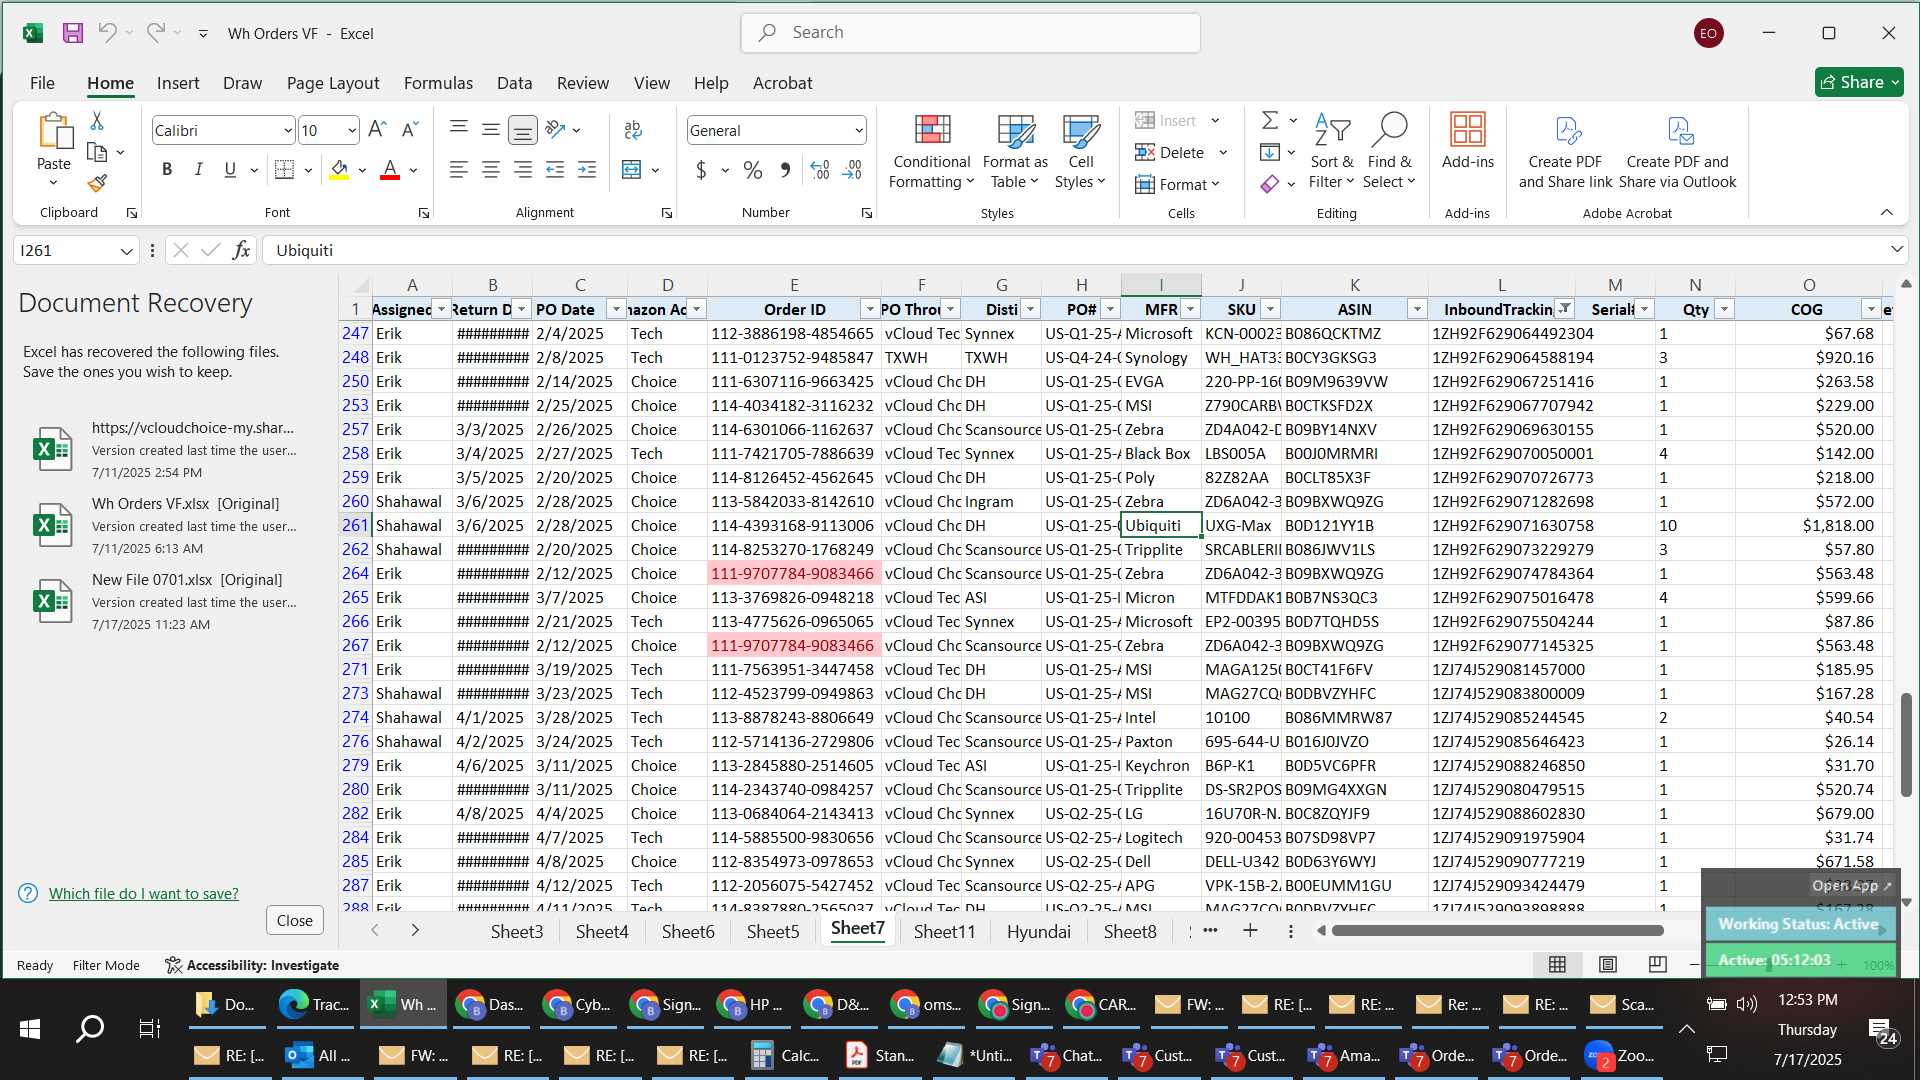Click Increase Indent icon
The width and height of the screenshot is (1920, 1080).
587,170
